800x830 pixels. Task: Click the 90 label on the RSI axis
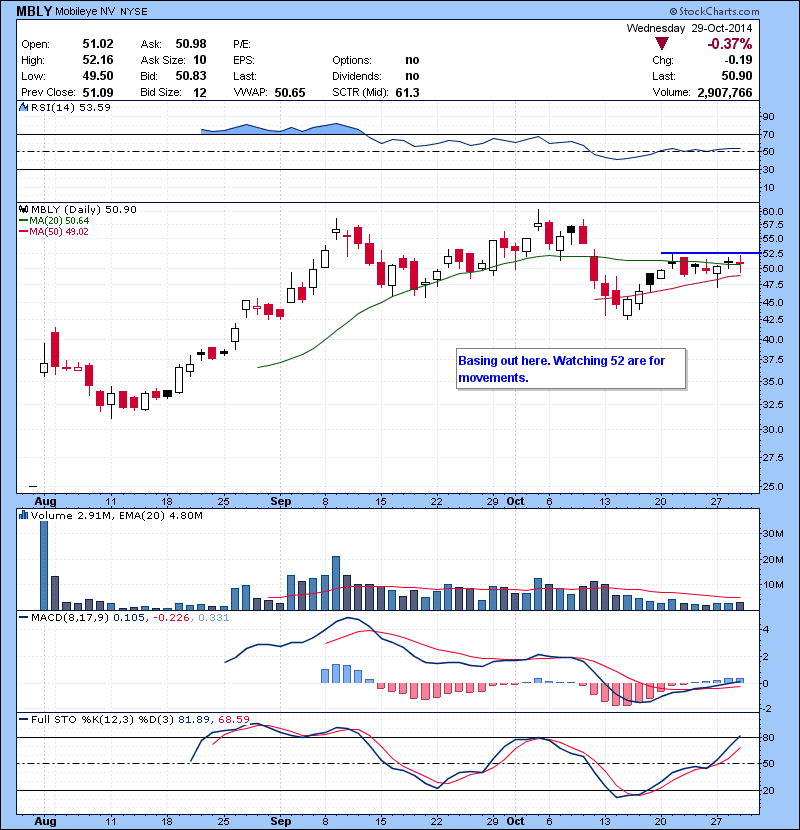(x=768, y=116)
